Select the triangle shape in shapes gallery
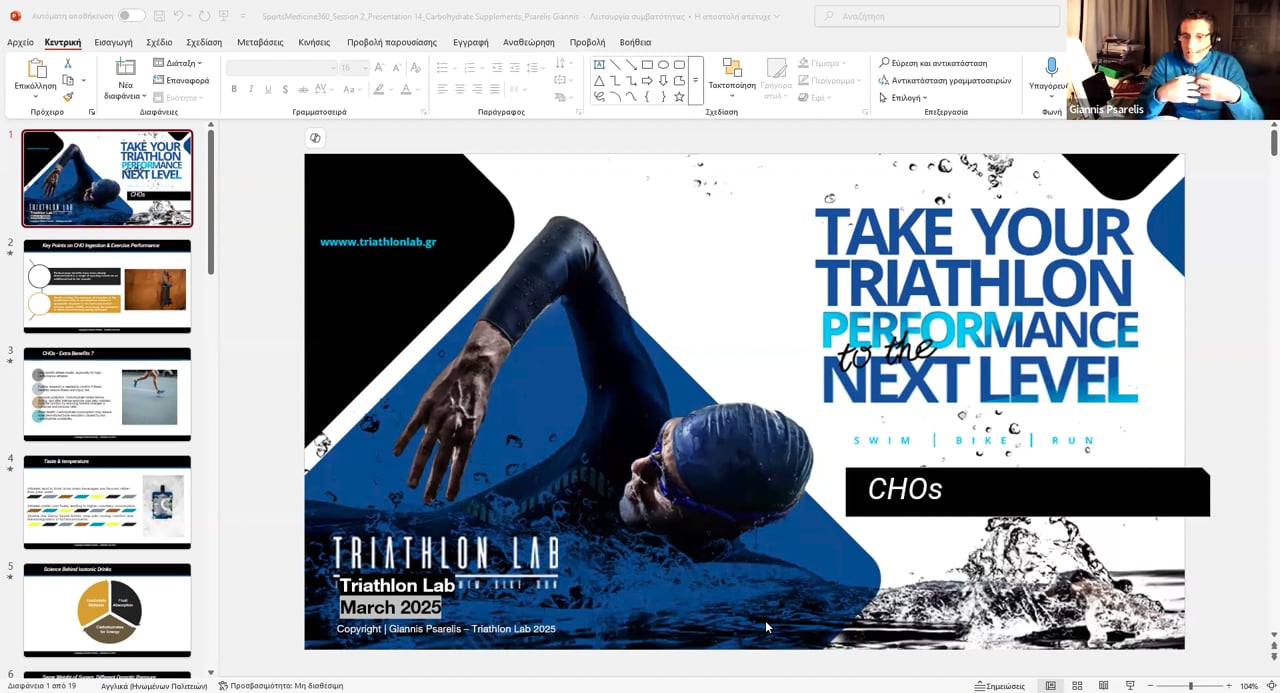1280x693 pixels. click(599, 81)
